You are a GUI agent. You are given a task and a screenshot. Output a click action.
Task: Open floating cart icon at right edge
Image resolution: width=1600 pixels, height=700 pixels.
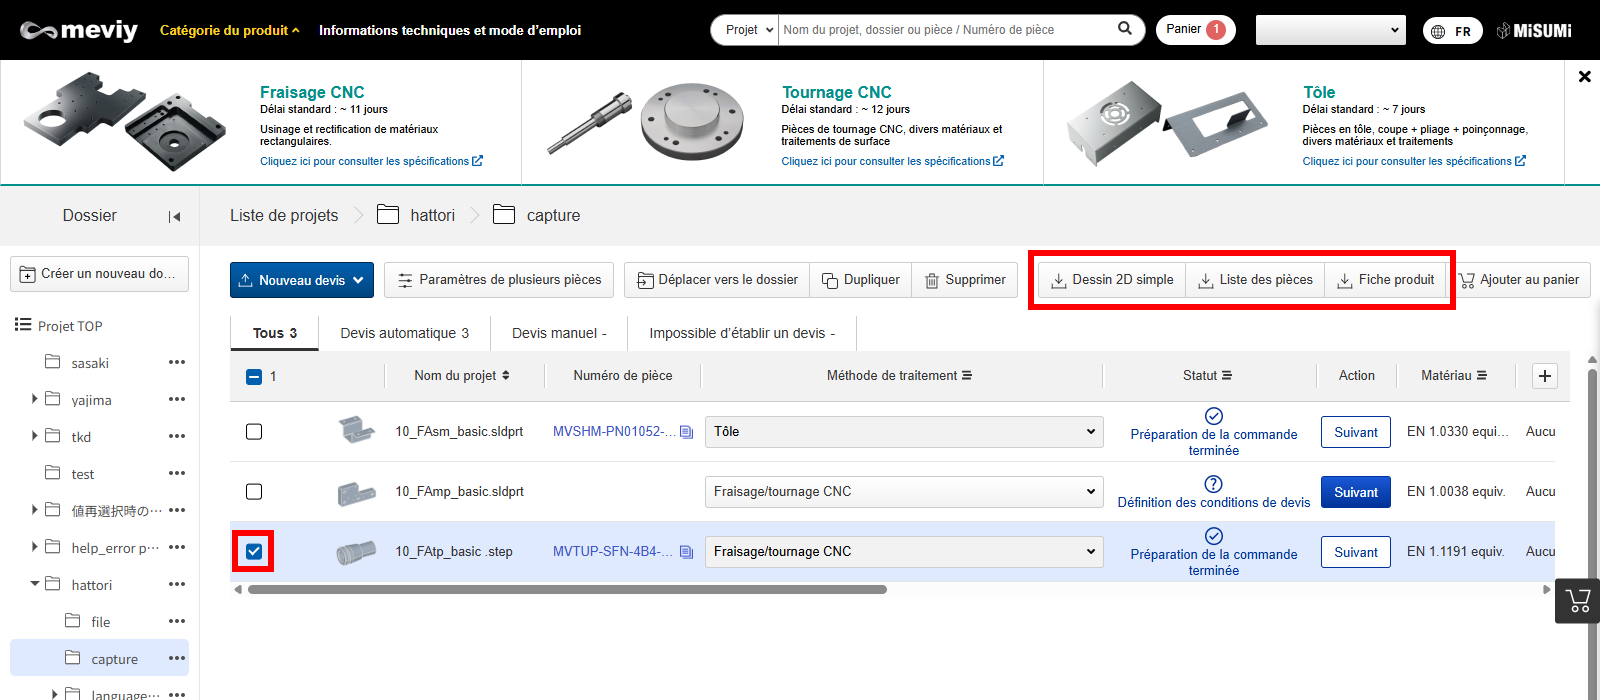(1578, 601)
